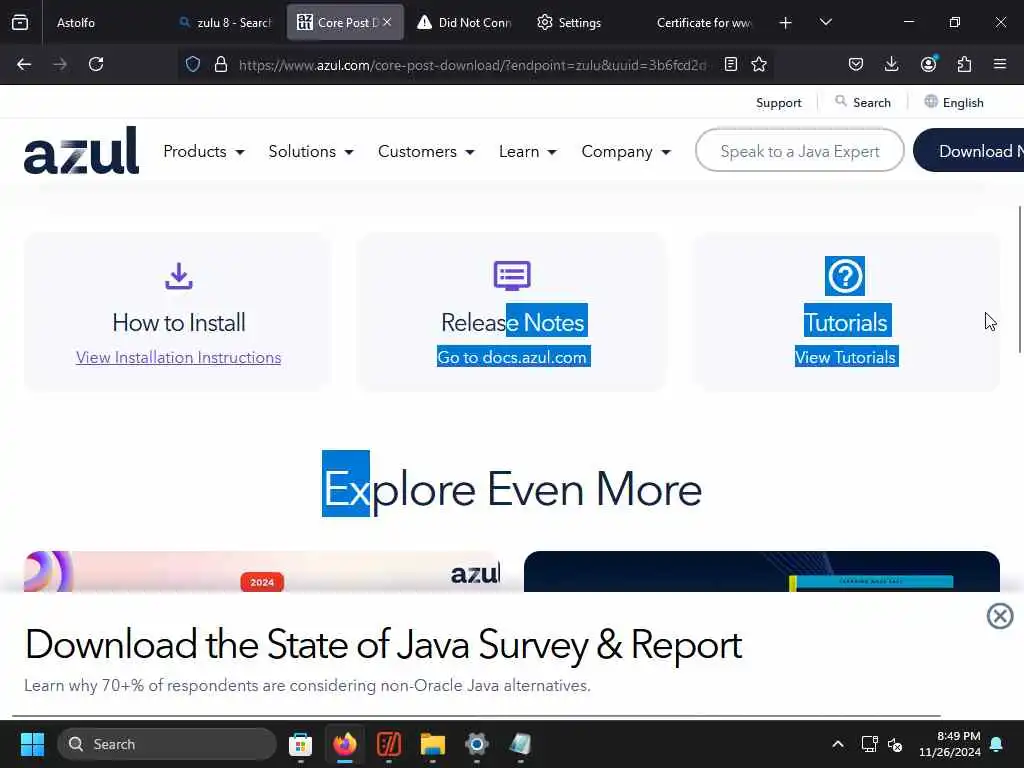Open the network status tray icon
The image size is (1024, 768).
click(869, 744)
